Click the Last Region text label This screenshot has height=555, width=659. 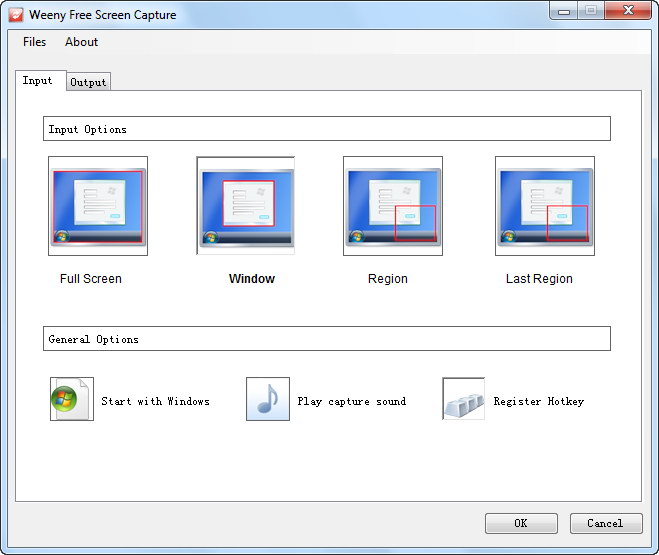[x=539, y=279]
